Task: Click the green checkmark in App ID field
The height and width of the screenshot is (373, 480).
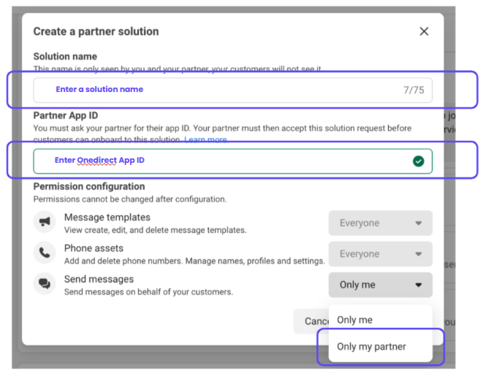Action: pyautogui.click(x=418, y=161)
